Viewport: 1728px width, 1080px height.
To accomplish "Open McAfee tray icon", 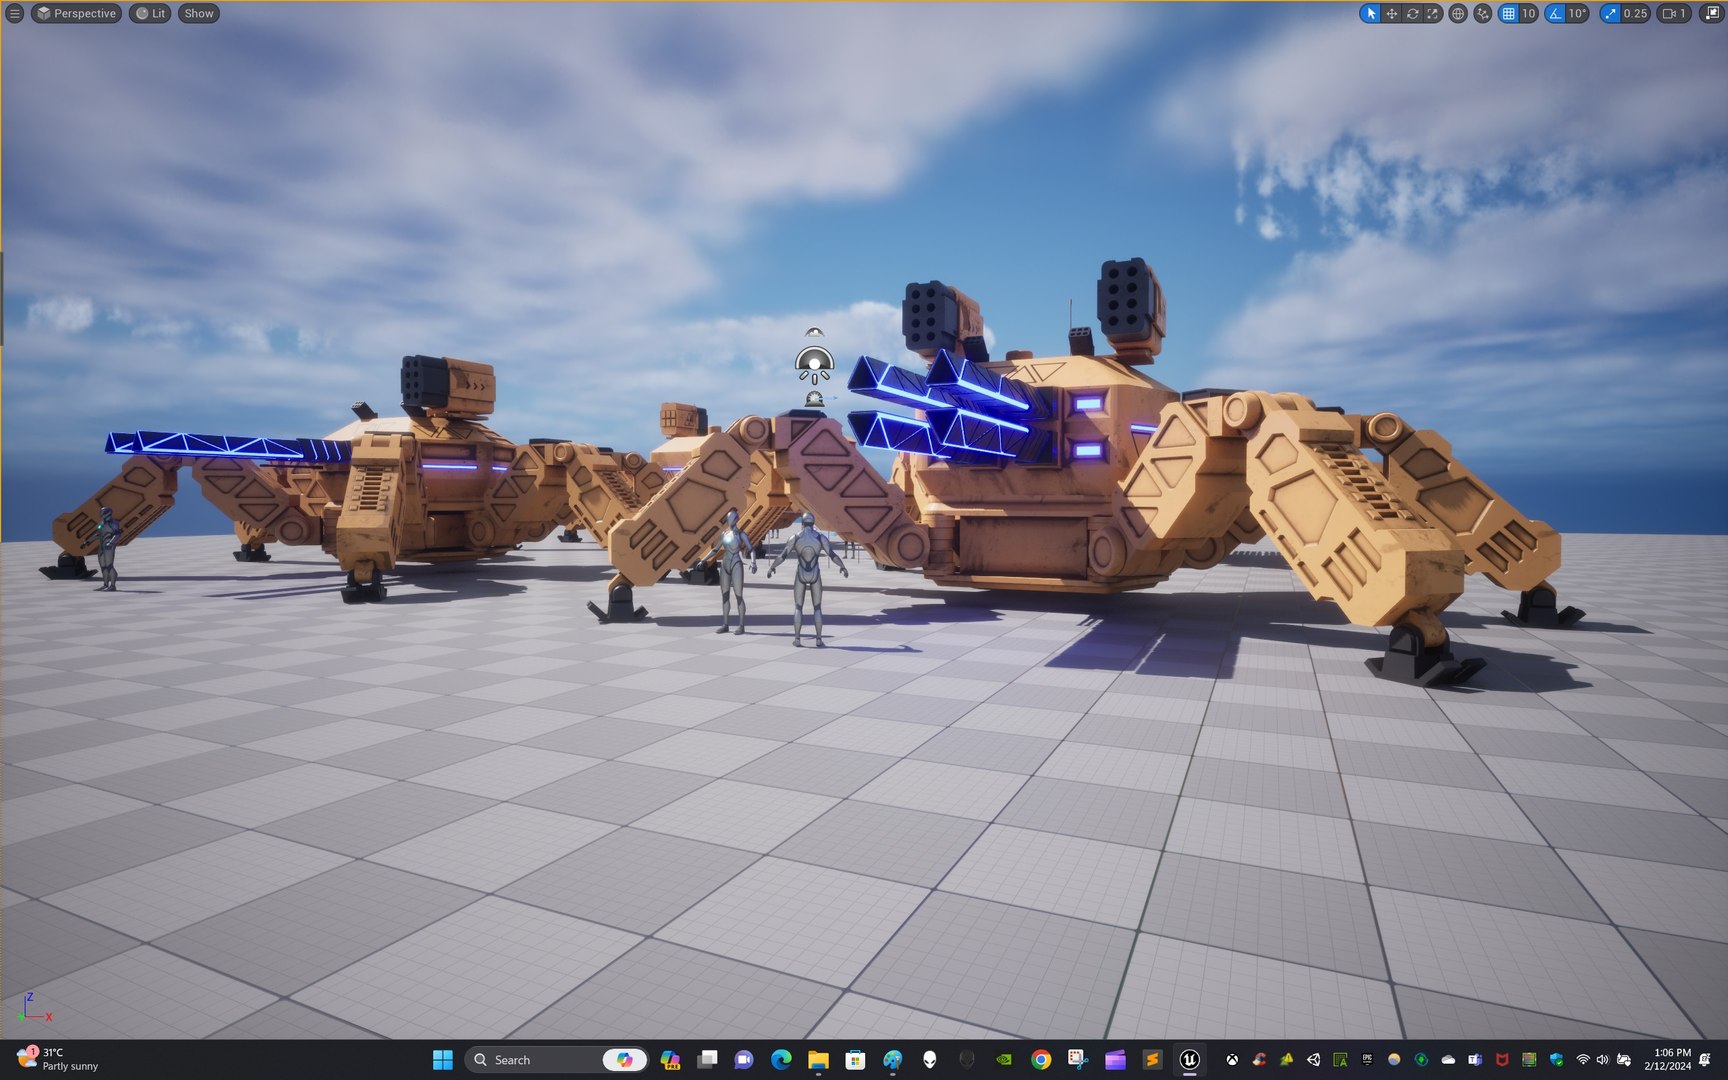I will pos(1502,1059).
